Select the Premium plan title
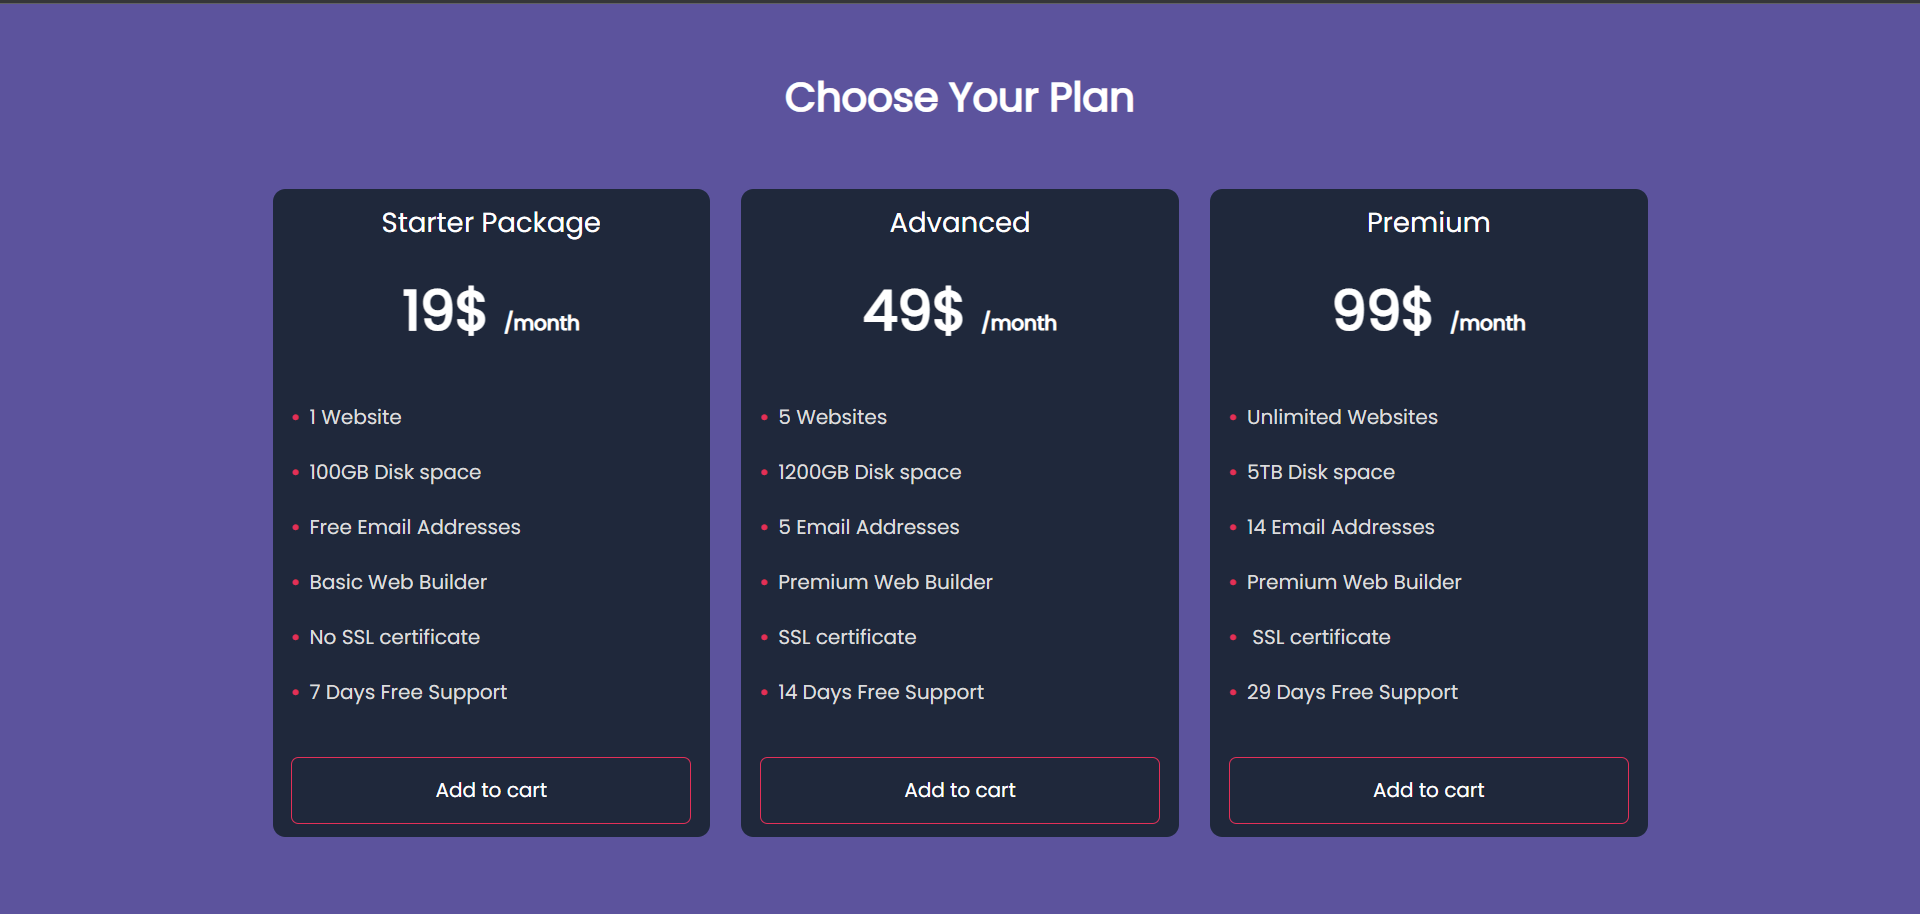This screenshot has width=1920, height=914. click(1428, 223)
